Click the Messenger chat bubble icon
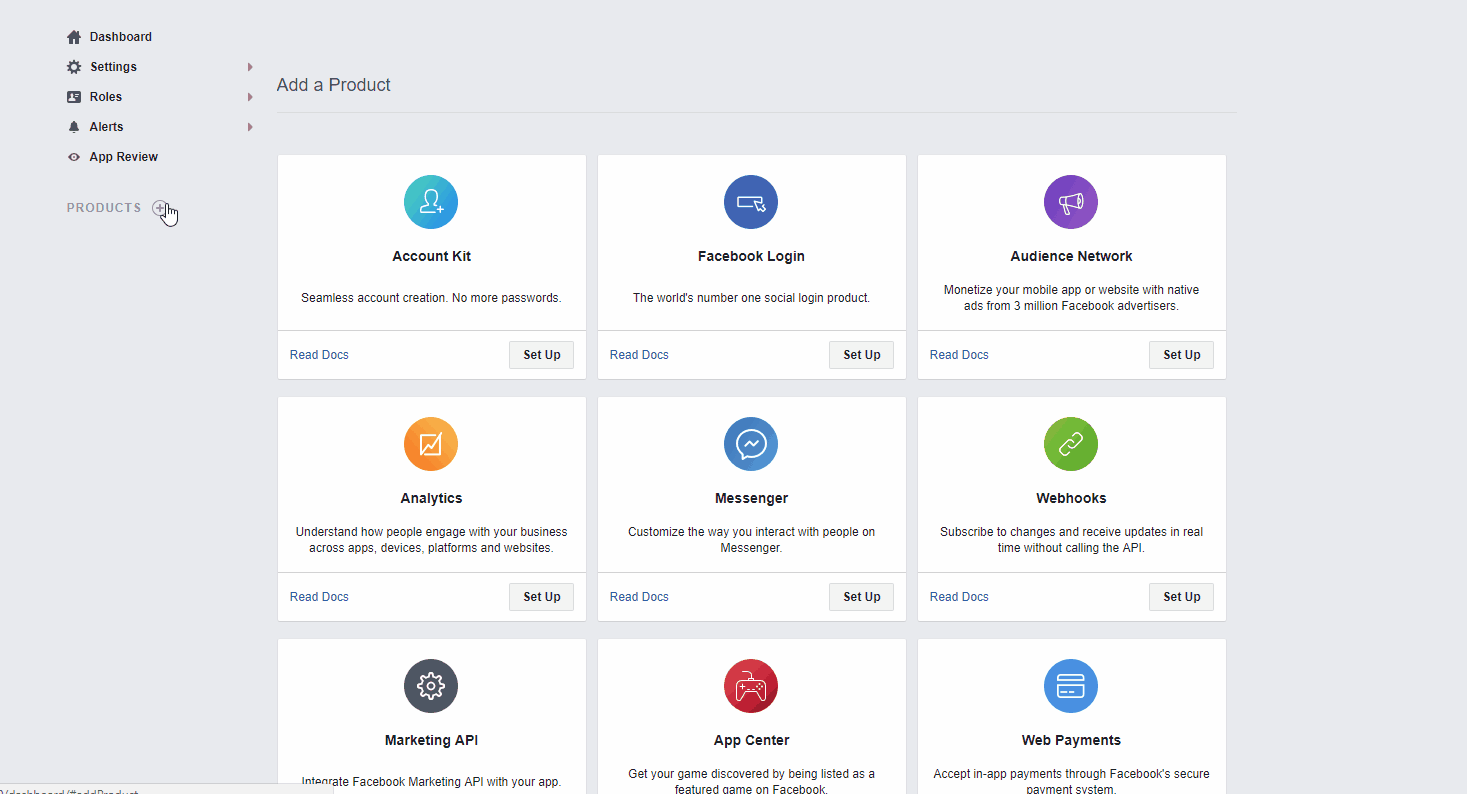The image size is (1467, 794). pyautogui.click(x=751, y=444)
